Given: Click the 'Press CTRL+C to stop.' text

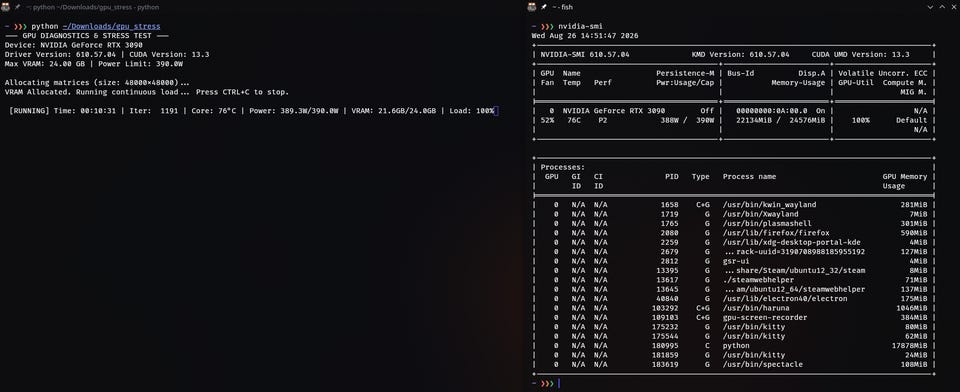Looking at the screenshot, I should point(242,92).
